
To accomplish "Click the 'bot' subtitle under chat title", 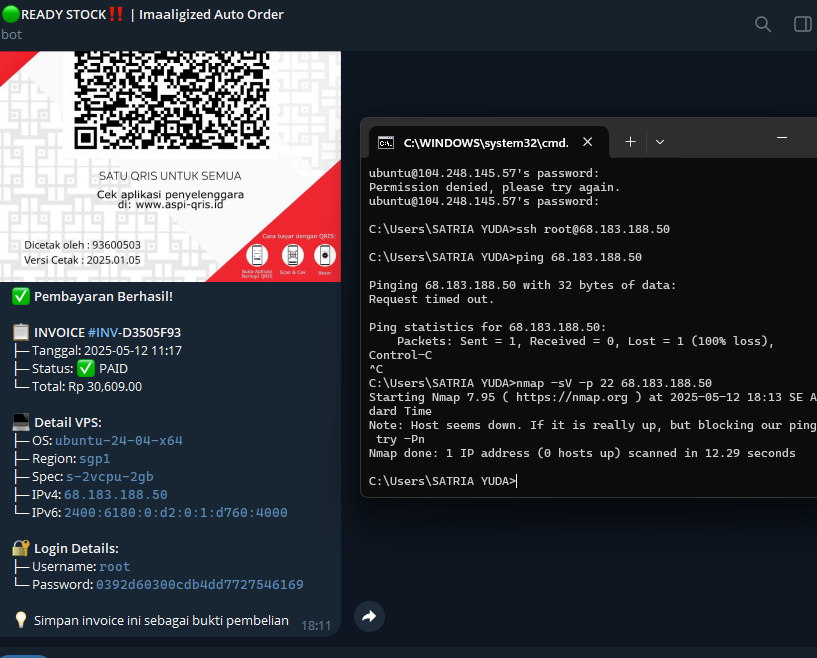I will pos(11,35).
